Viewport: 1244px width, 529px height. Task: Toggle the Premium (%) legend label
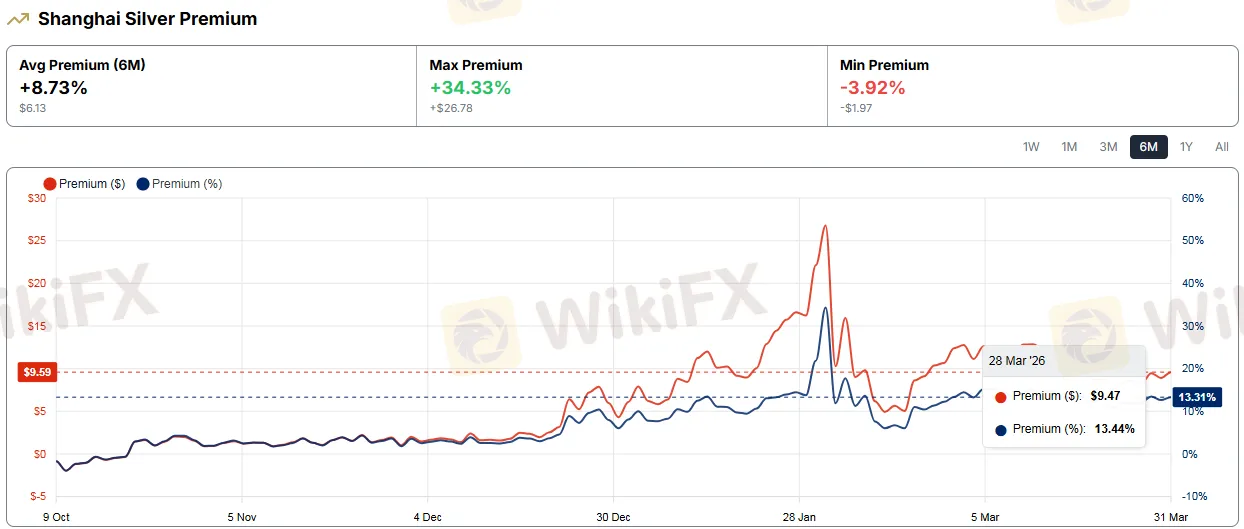[187, 184]
